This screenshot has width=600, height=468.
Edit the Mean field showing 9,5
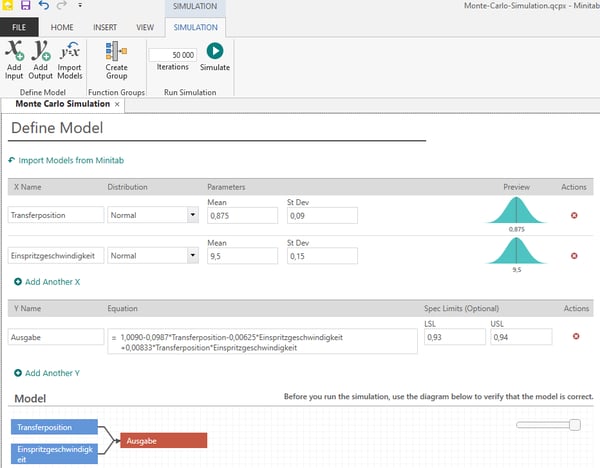242,256
